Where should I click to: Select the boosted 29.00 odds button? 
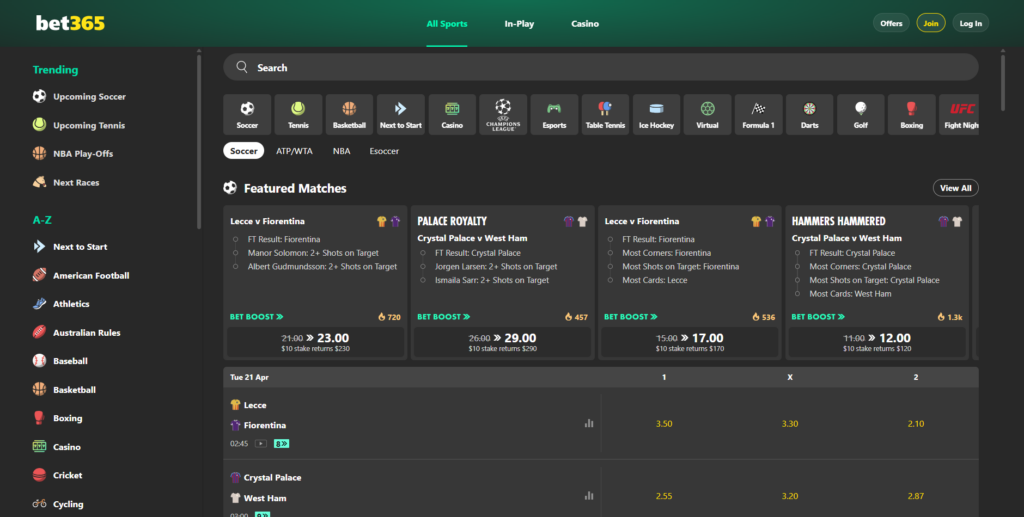coord(502,342)
